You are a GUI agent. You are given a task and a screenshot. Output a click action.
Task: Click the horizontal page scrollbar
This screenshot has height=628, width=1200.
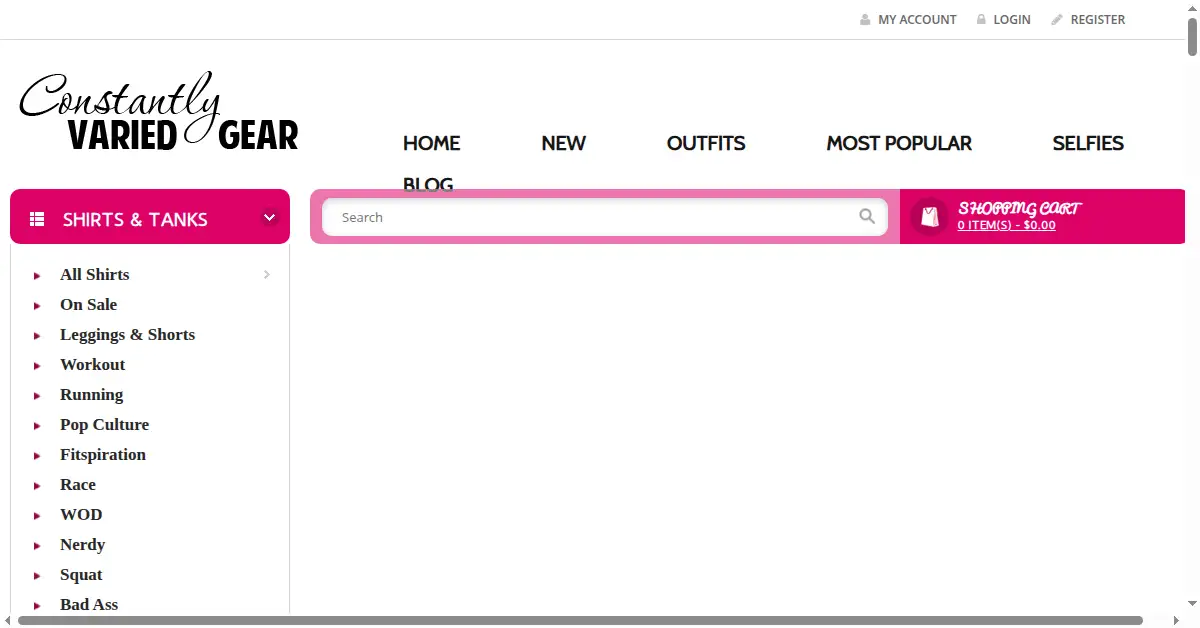pos(580,620)
